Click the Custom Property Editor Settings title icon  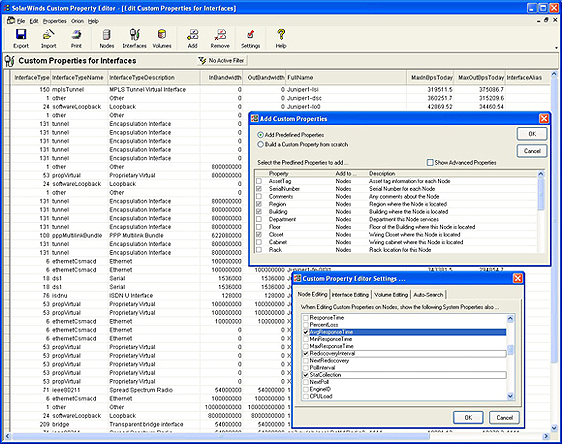coord(297,278)
